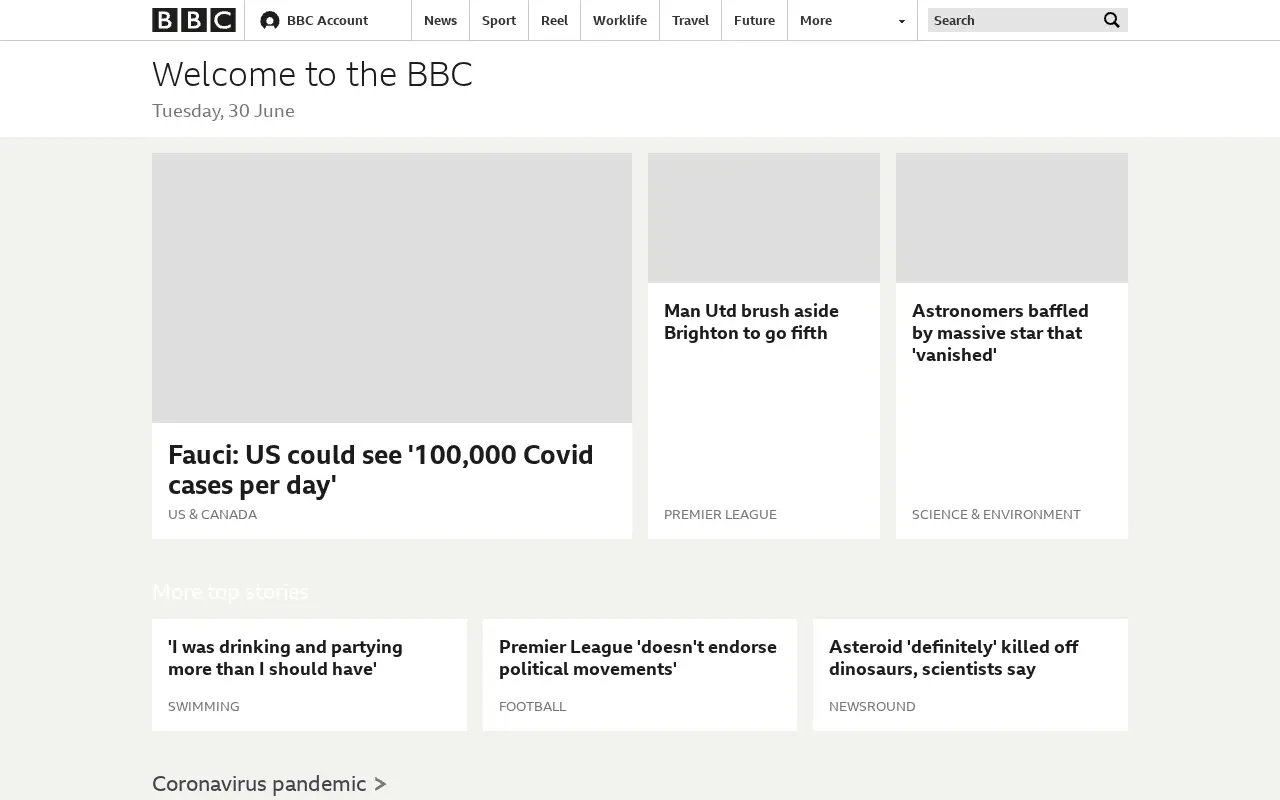Viewport: 1280px width, 800px height.
Task: Open the Sport section
Action: pyautogui.click(x=499, y=20)
